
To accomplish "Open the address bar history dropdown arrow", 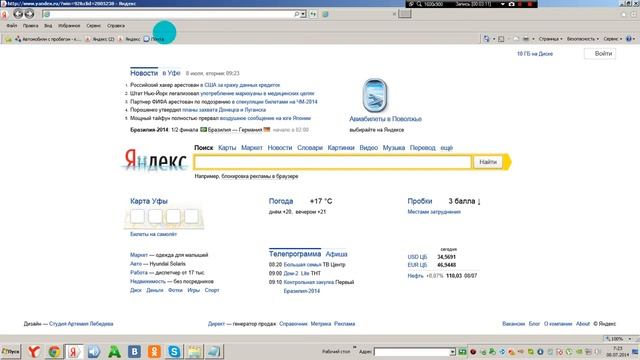I will click(x=303, y=14).
